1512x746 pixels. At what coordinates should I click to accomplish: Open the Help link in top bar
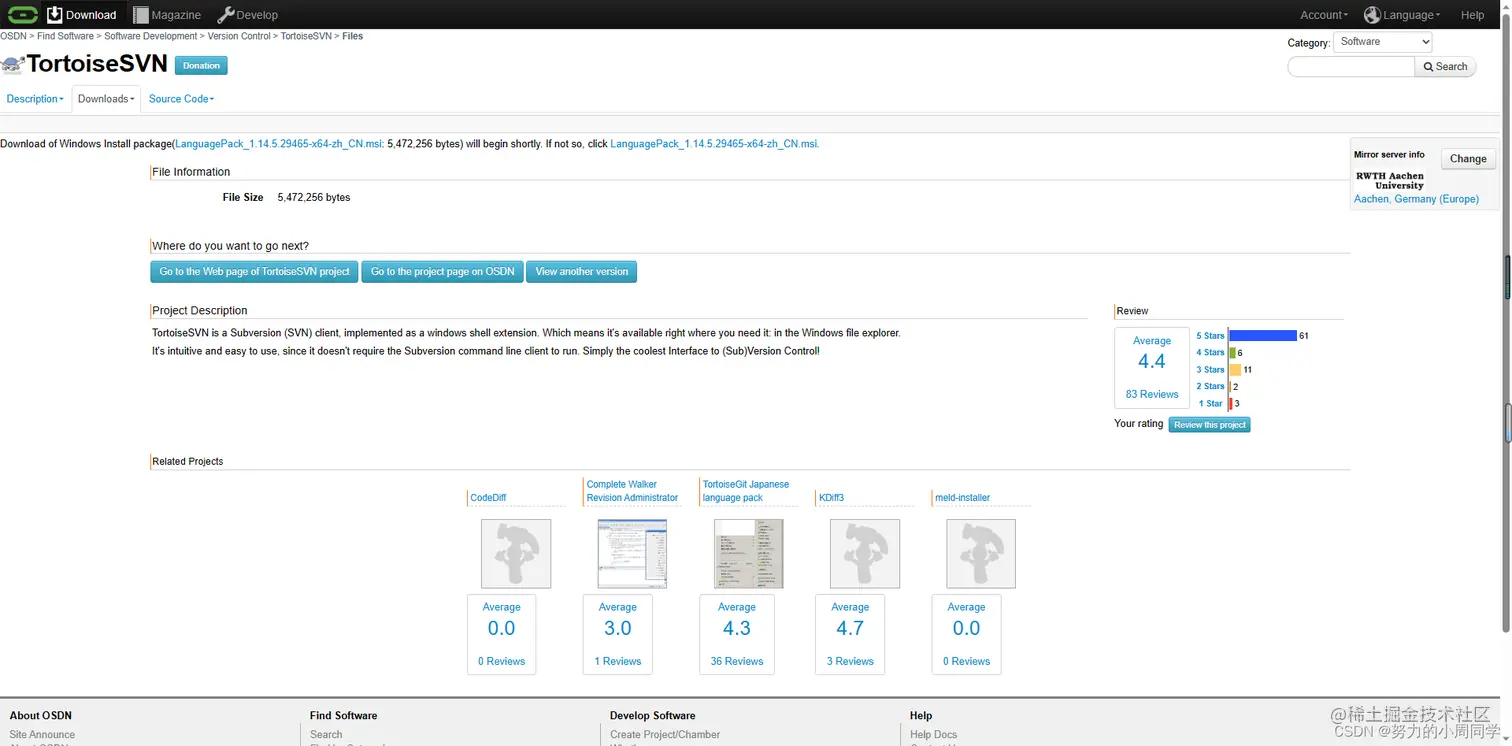(1472, 15)
